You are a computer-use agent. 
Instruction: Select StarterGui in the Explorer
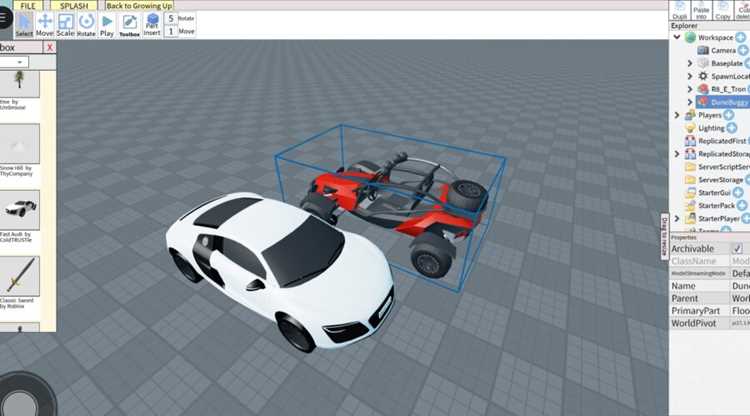pos(714,193)
